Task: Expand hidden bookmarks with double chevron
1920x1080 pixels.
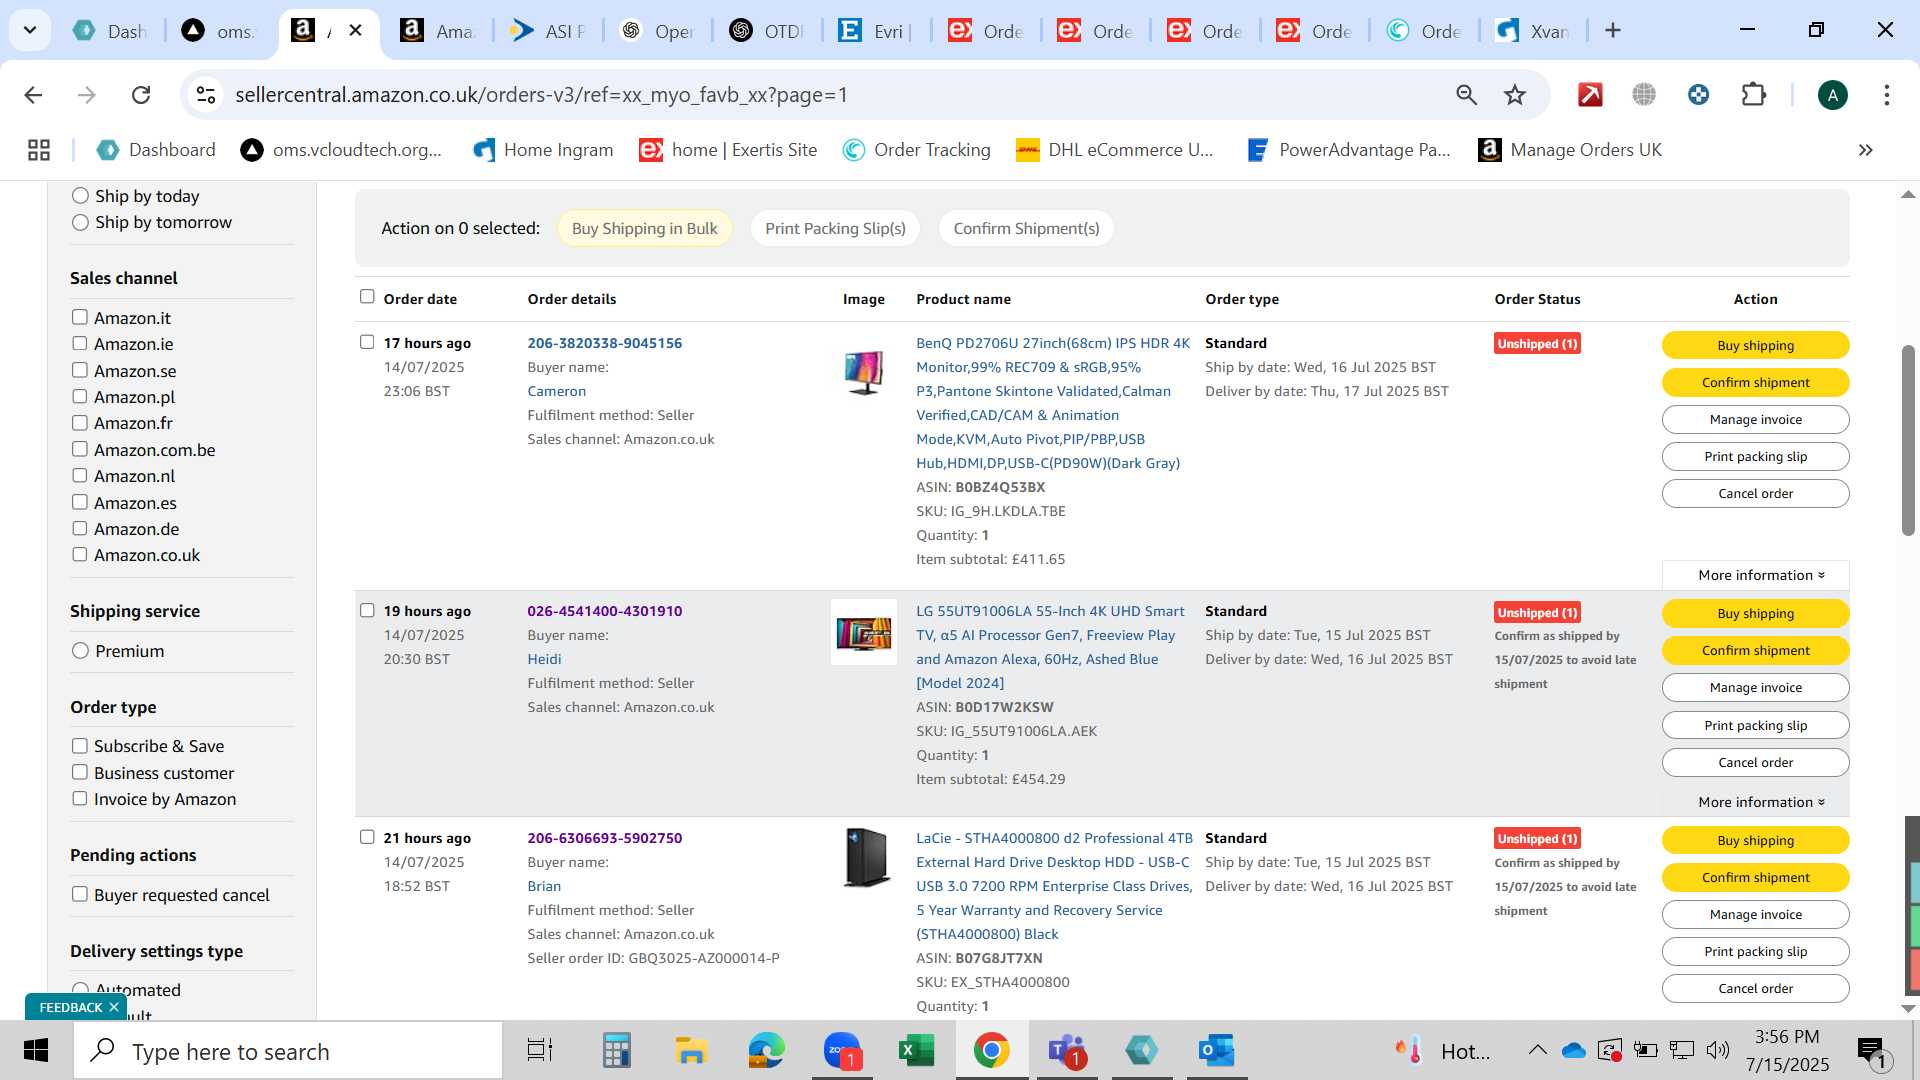Action: (1865, 150)
